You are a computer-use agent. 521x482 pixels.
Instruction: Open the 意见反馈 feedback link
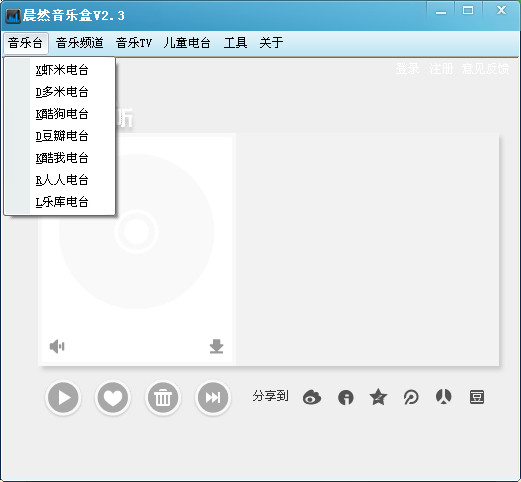[486, 69]
